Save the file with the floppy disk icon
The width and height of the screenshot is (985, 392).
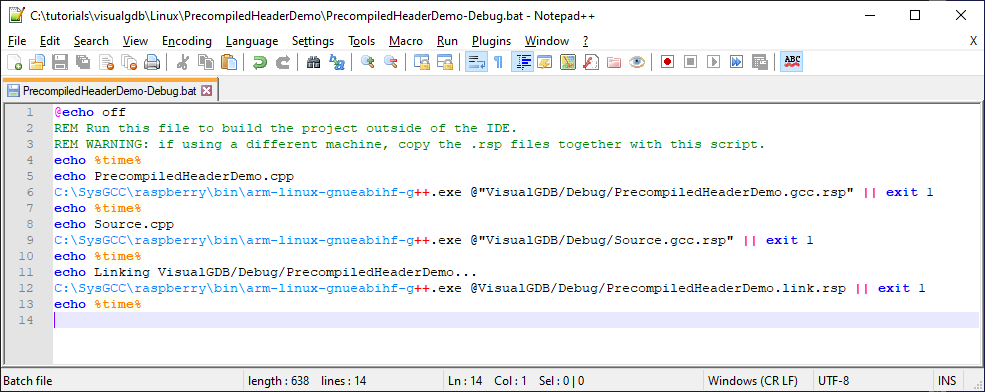point(60,62)
